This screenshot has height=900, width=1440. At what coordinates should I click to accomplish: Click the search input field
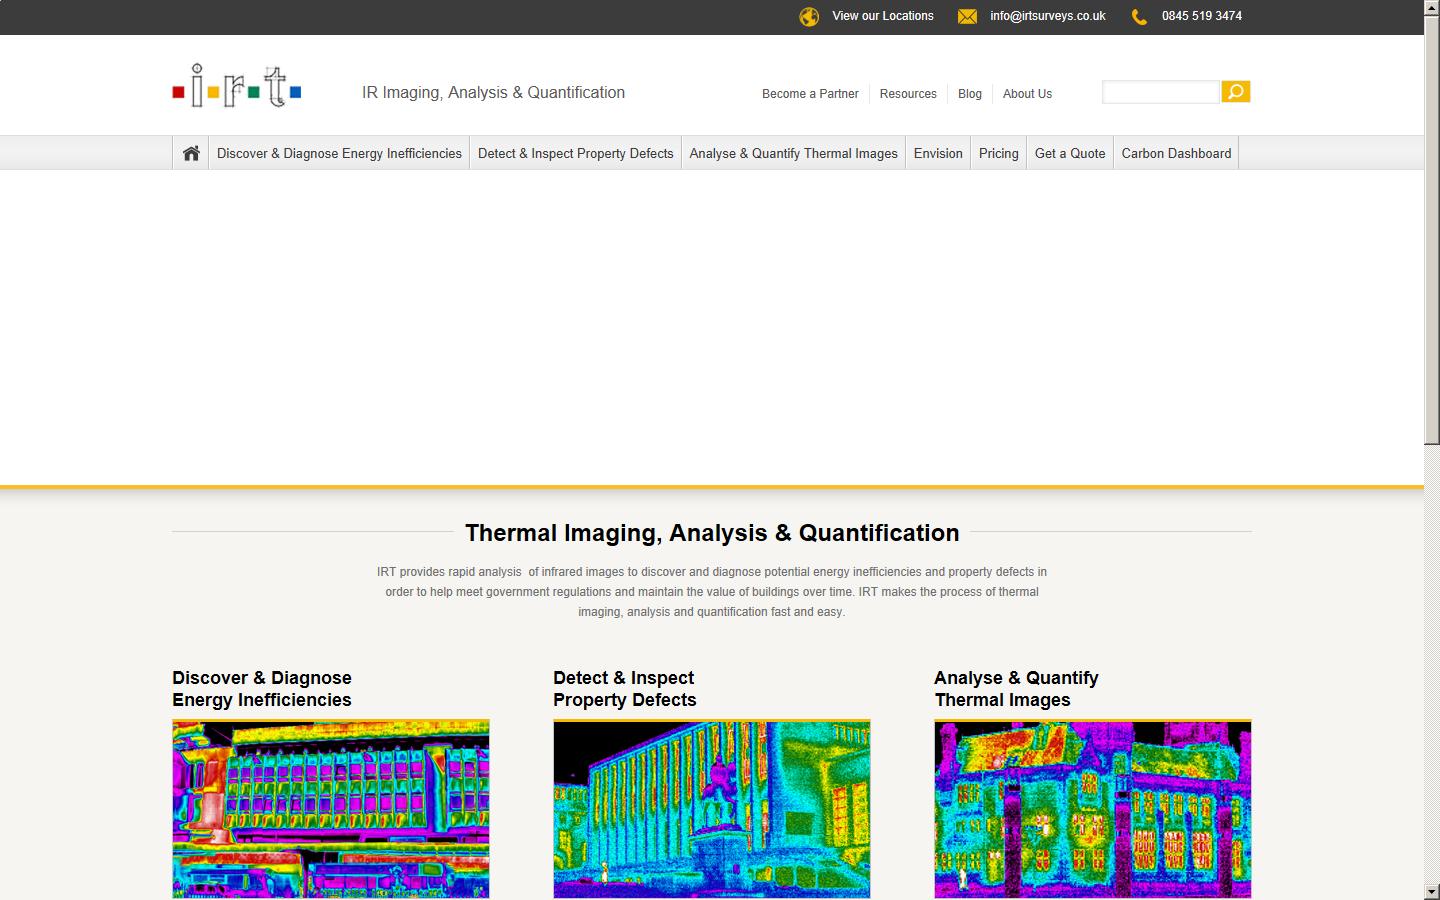(x=1160, y=91)
